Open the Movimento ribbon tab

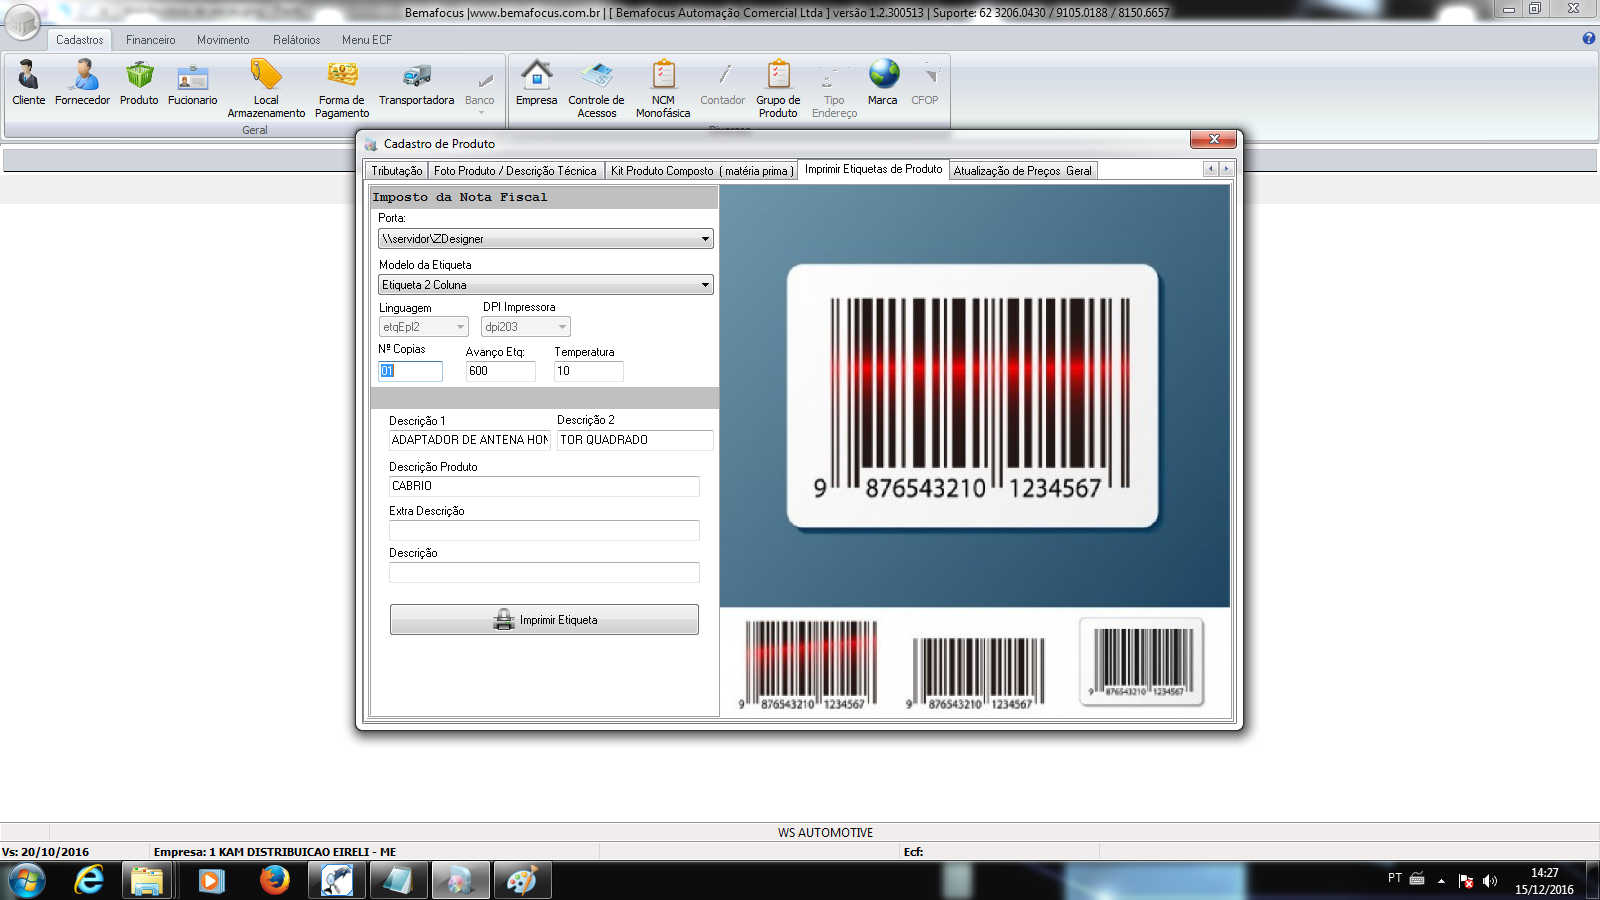[x=223, y=40]
